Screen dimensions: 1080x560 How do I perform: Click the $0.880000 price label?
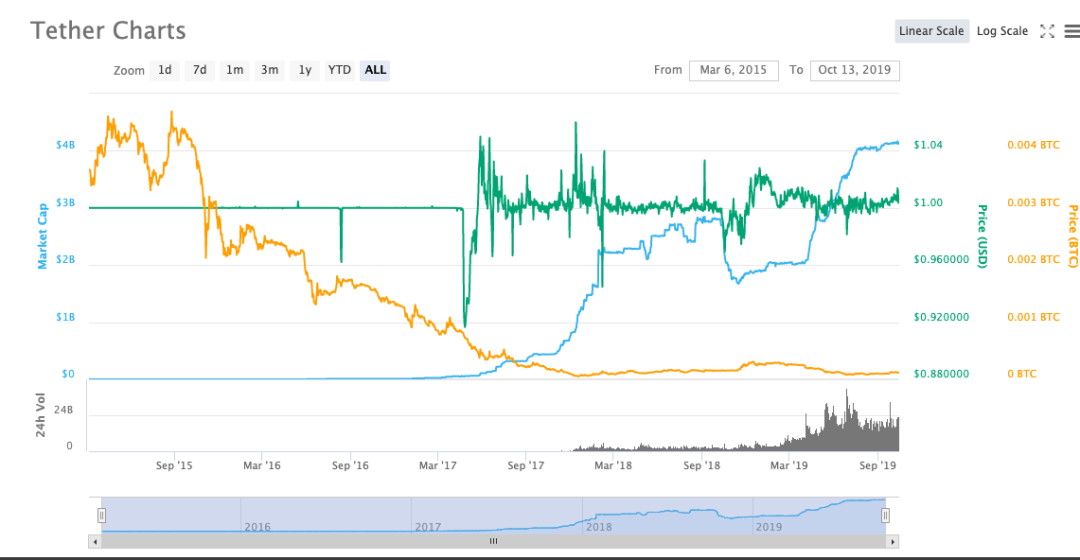click(x=942, y=374)
